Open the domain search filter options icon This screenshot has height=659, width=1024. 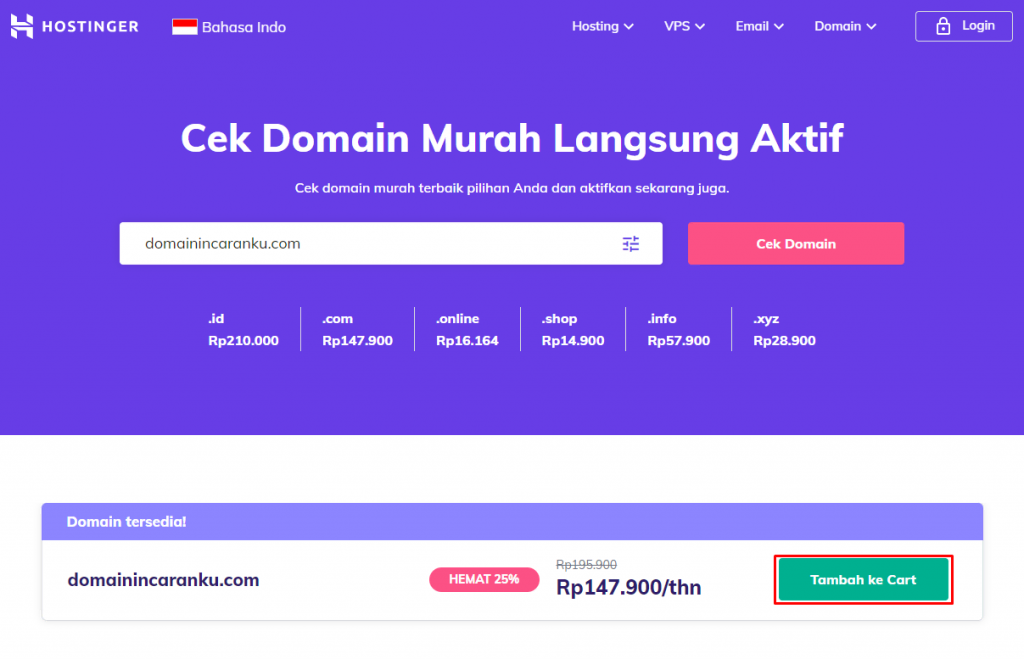[630, 244]
